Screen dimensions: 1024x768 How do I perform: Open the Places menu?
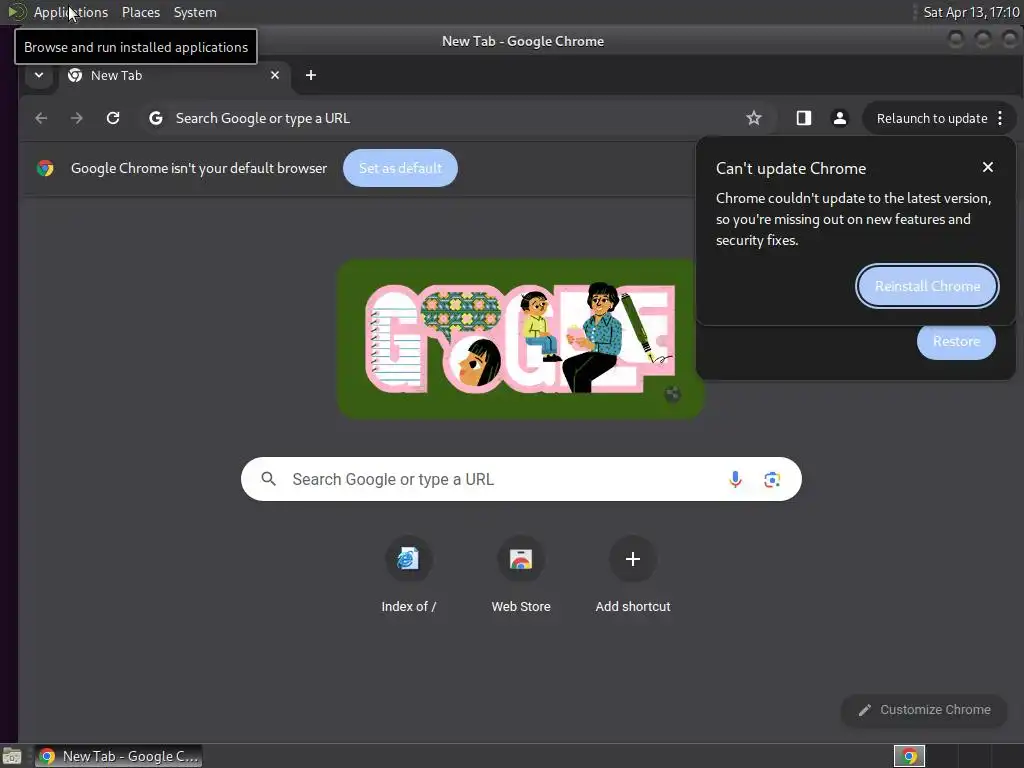140,12
